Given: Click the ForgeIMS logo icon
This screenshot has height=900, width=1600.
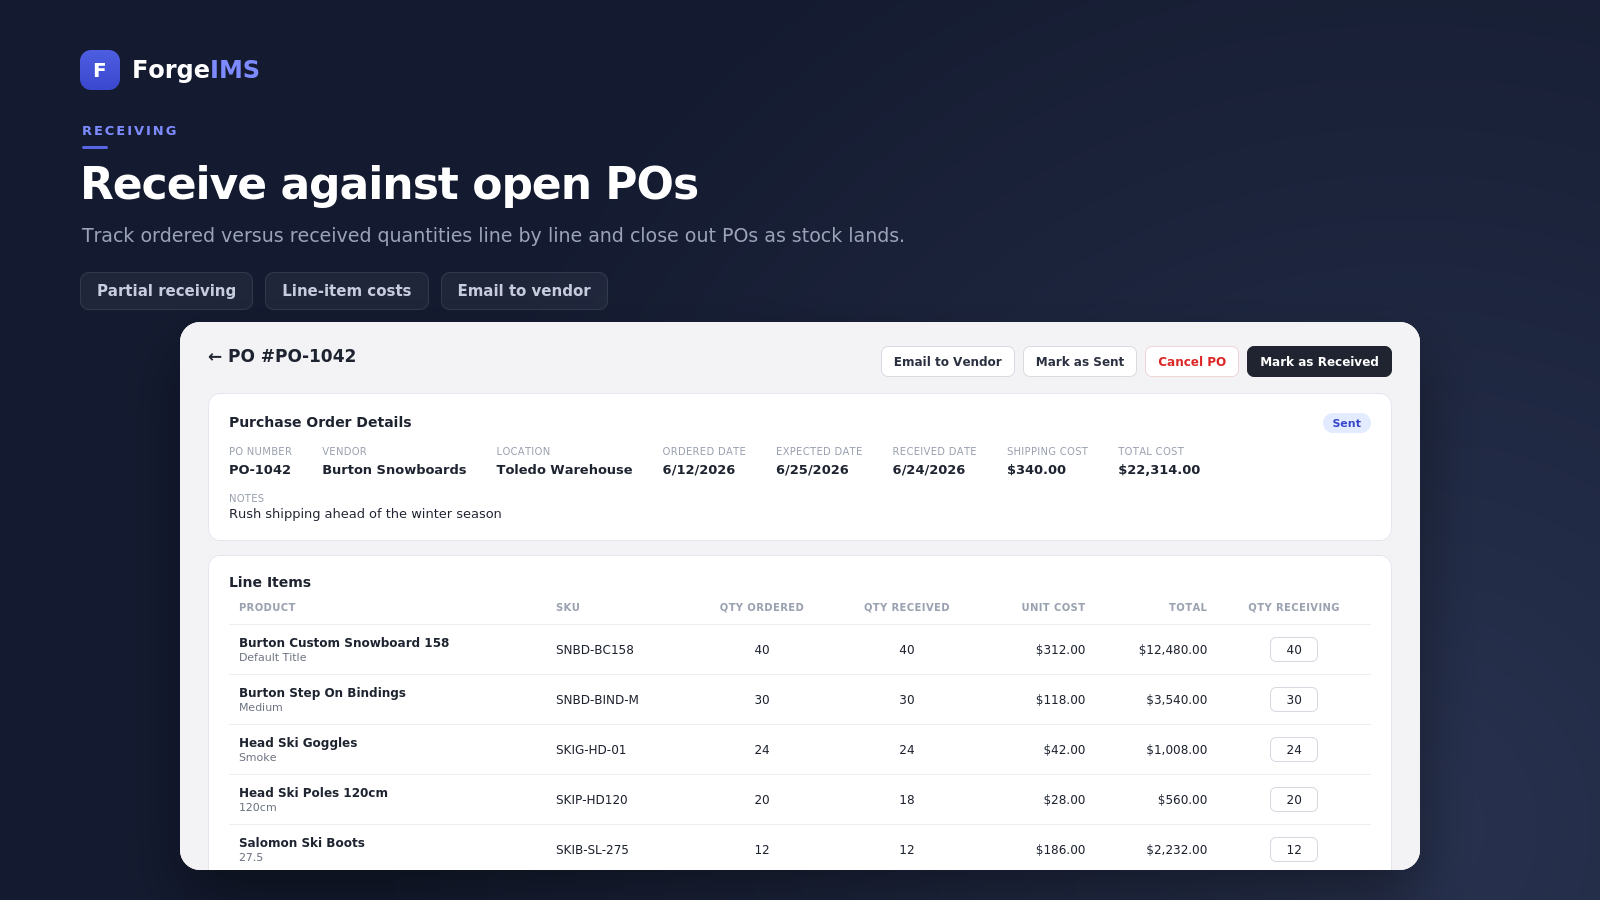Looking at the screenshot, I should coord(100,70).
